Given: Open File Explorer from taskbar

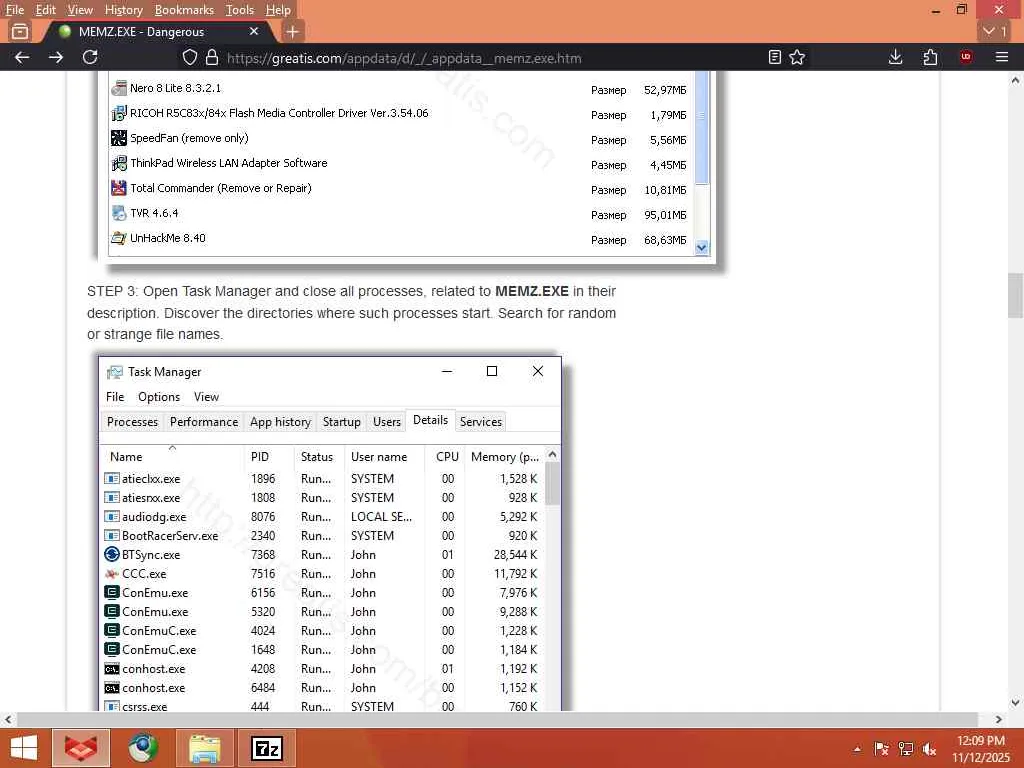Looking at the screenshot, I should click(205, 748).
